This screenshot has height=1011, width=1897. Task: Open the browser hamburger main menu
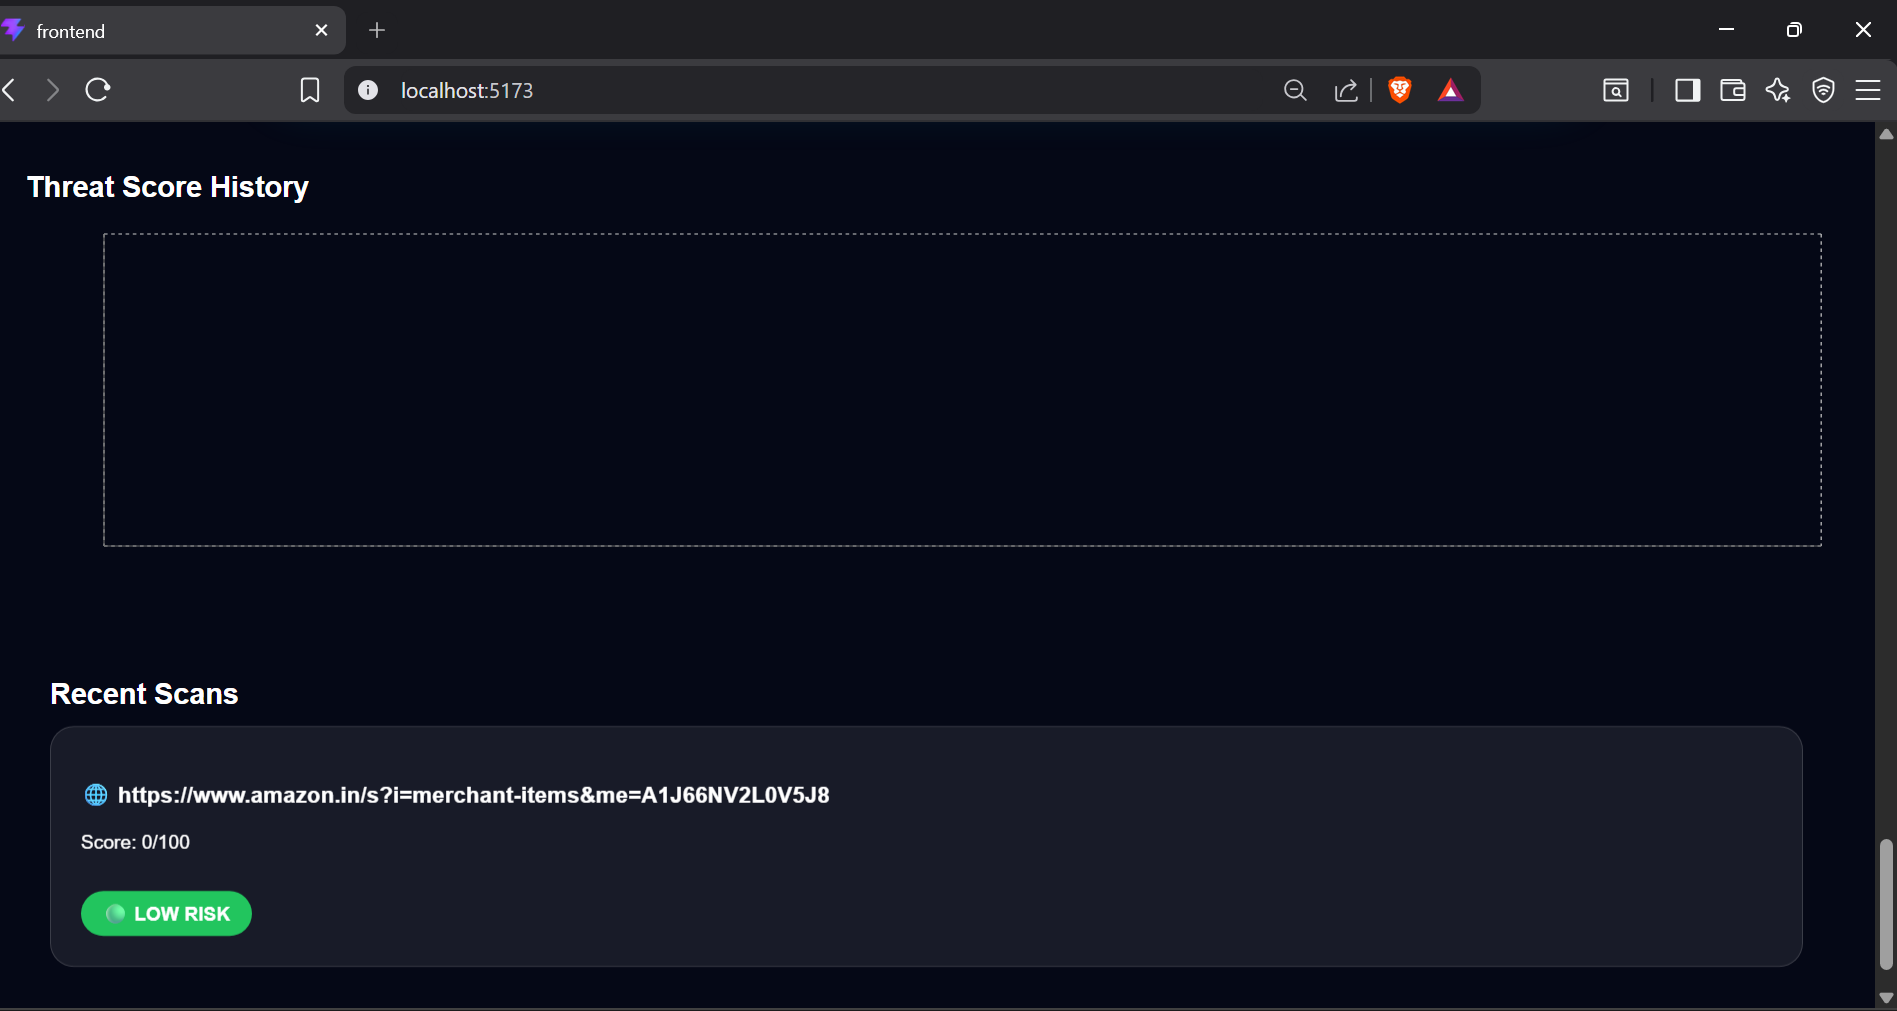(1868, 90)
